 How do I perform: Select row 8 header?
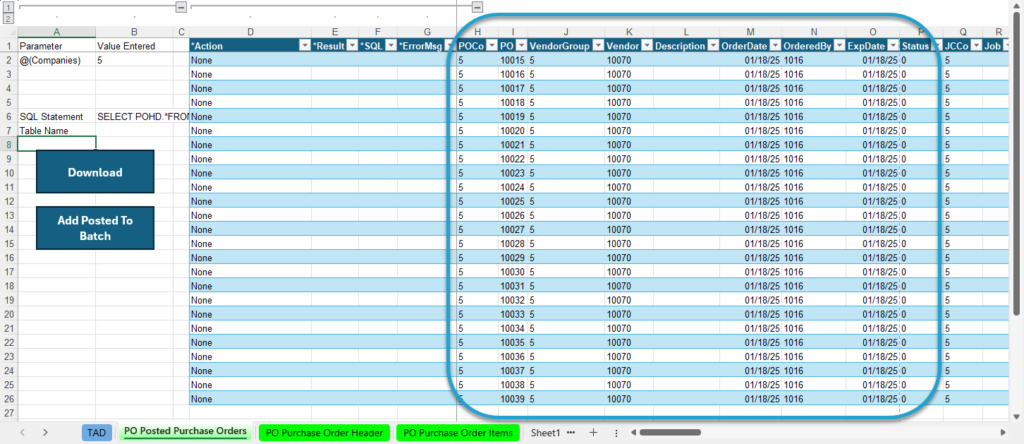pyautogui.click(x=8, y=144)
